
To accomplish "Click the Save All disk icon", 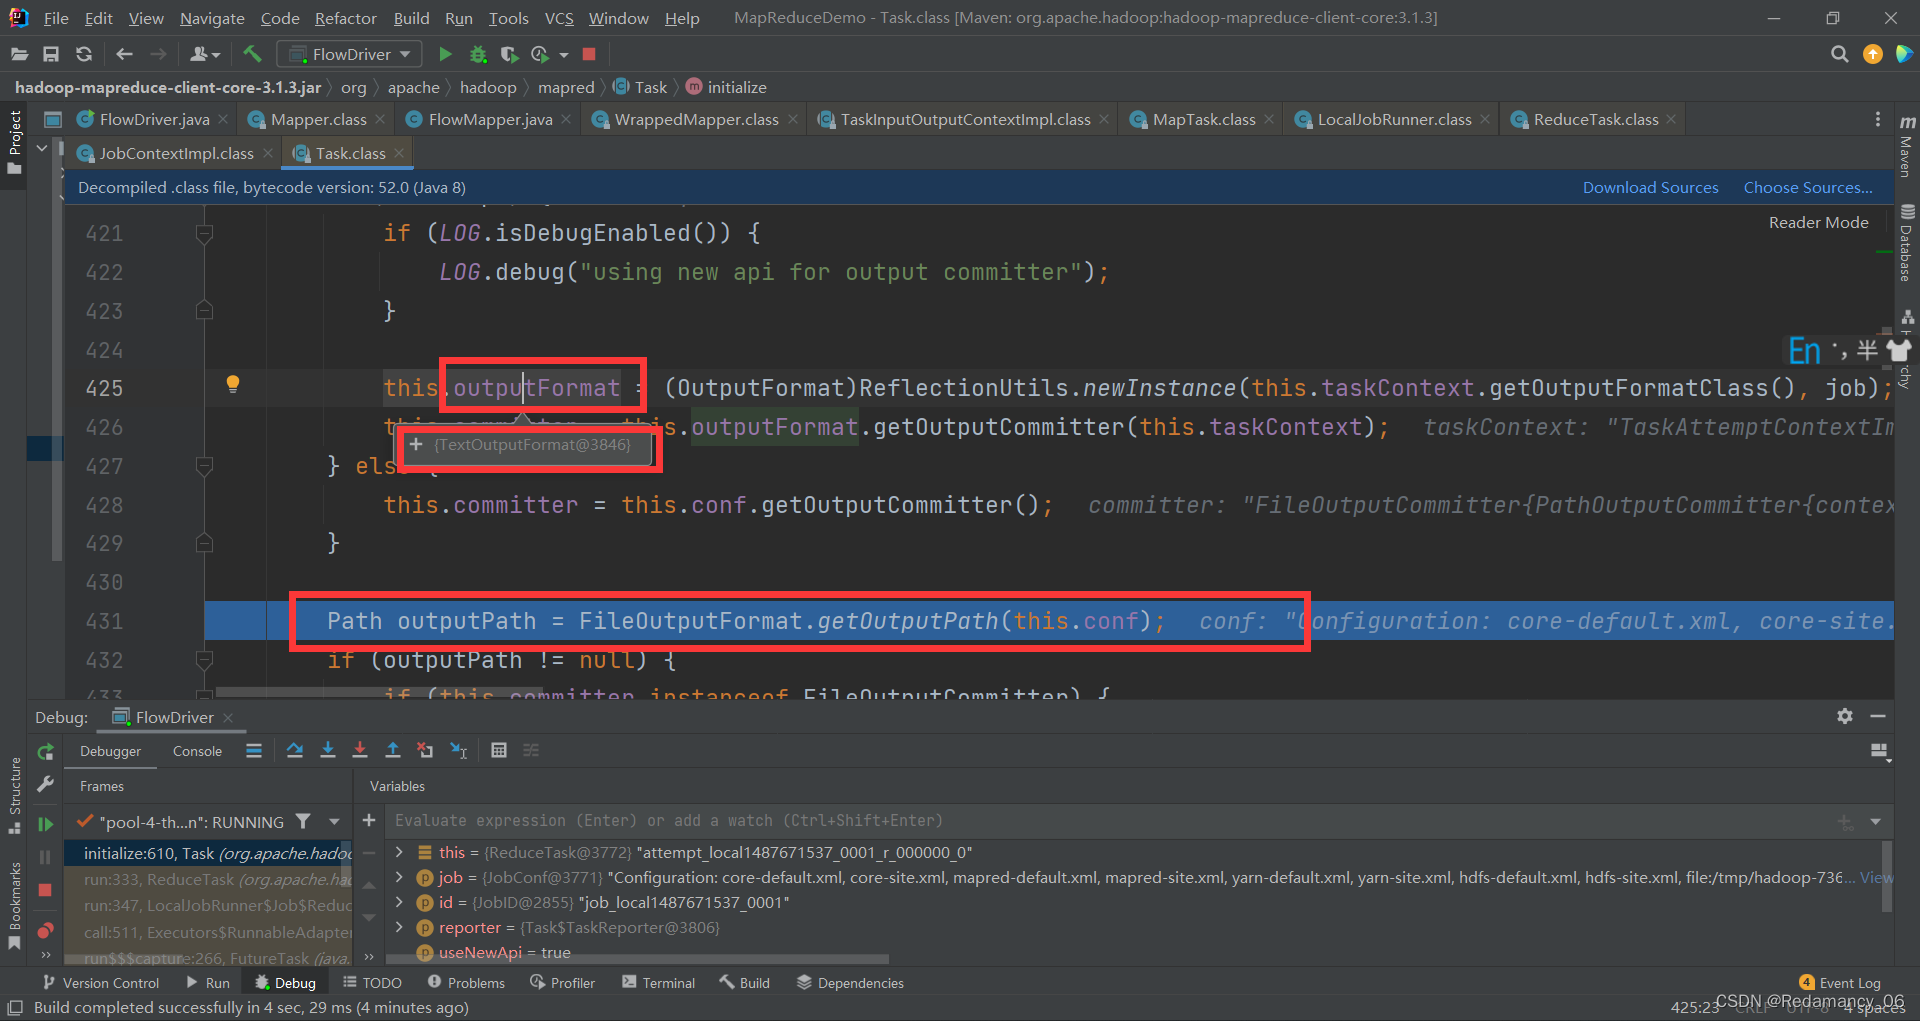I will coord(51,54).
